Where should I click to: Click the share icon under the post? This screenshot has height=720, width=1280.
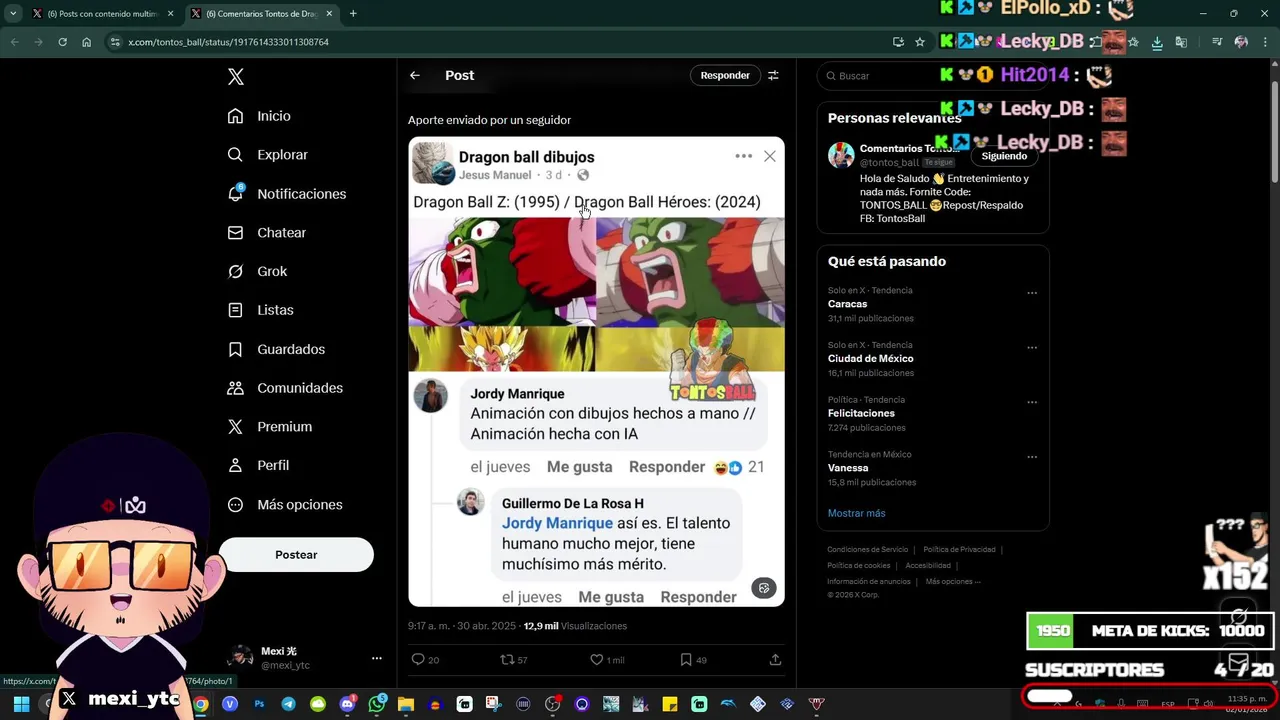click(x=775, y=660)
